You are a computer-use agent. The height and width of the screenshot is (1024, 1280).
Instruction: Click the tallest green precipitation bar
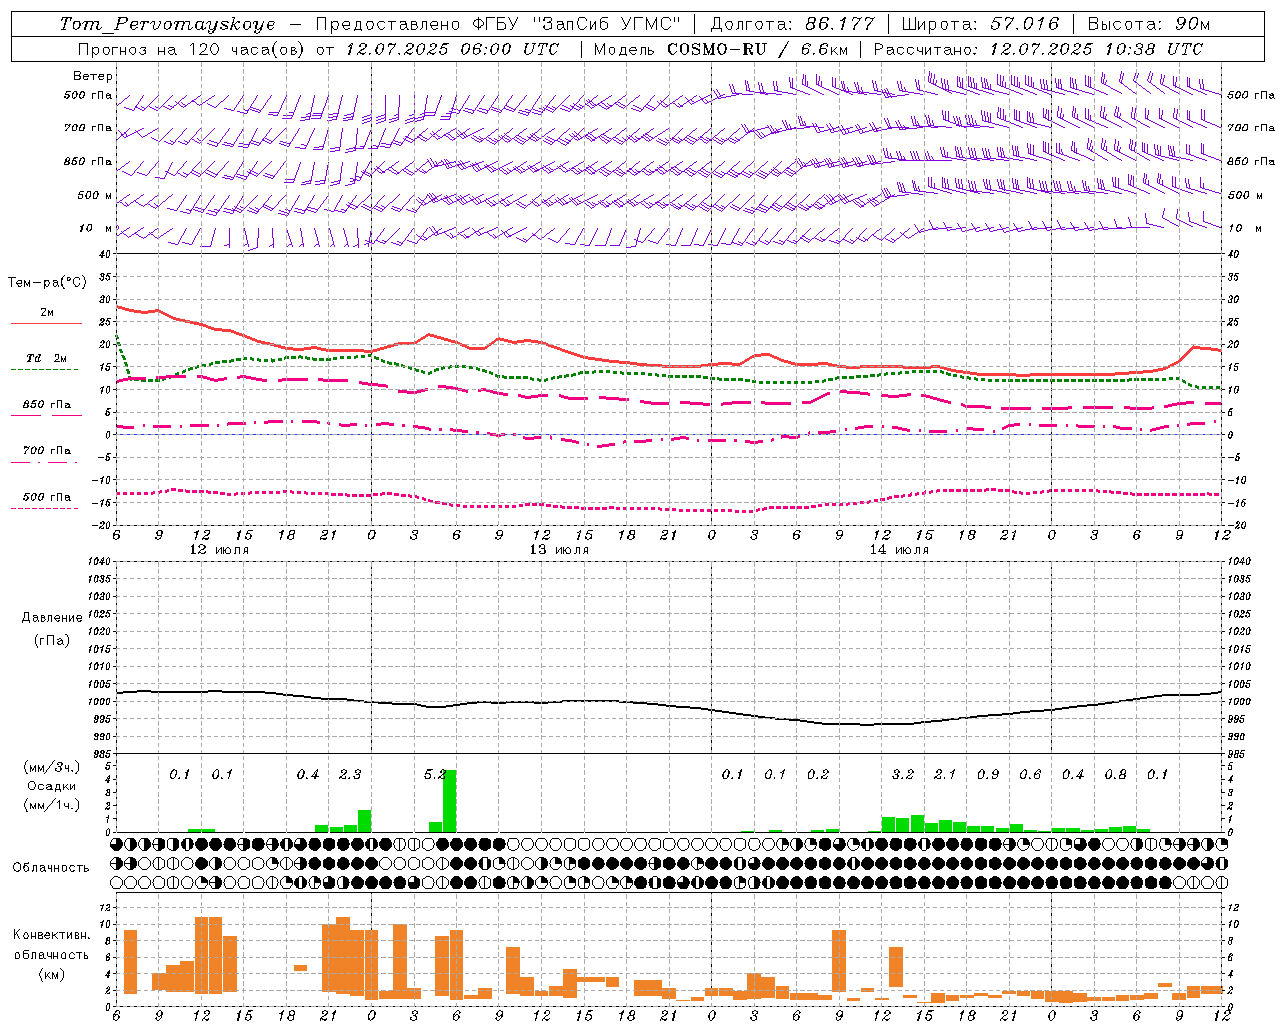tap(450, 801)
